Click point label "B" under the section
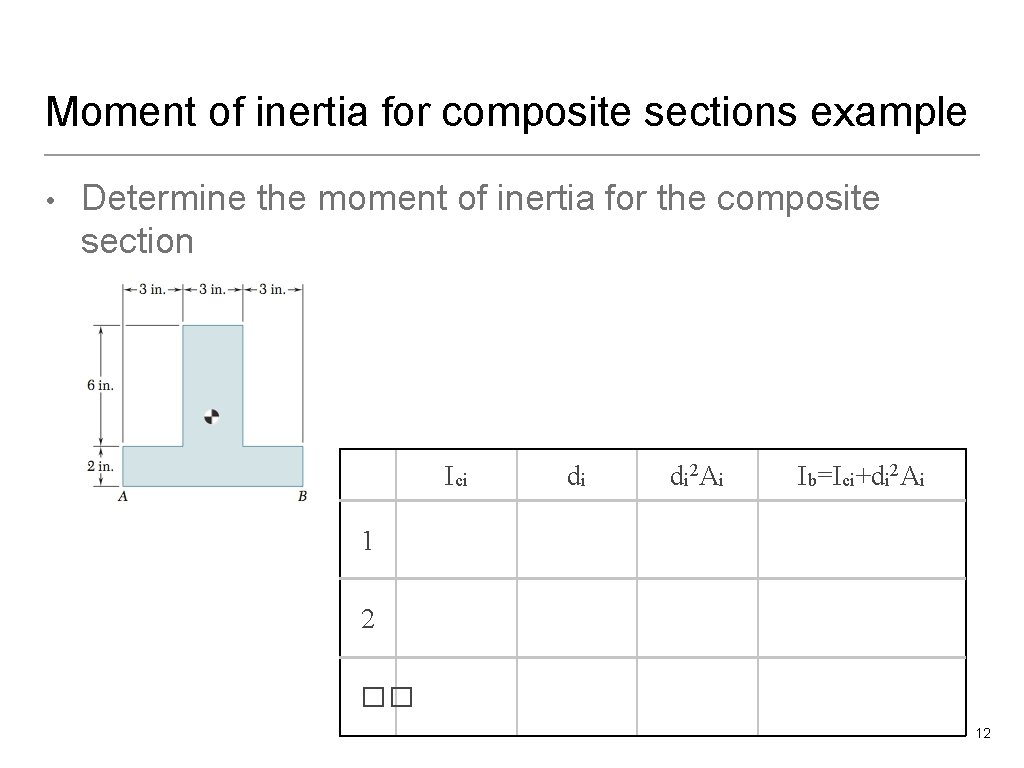The height and width of the screenshot is (768, 1024). 302,497
